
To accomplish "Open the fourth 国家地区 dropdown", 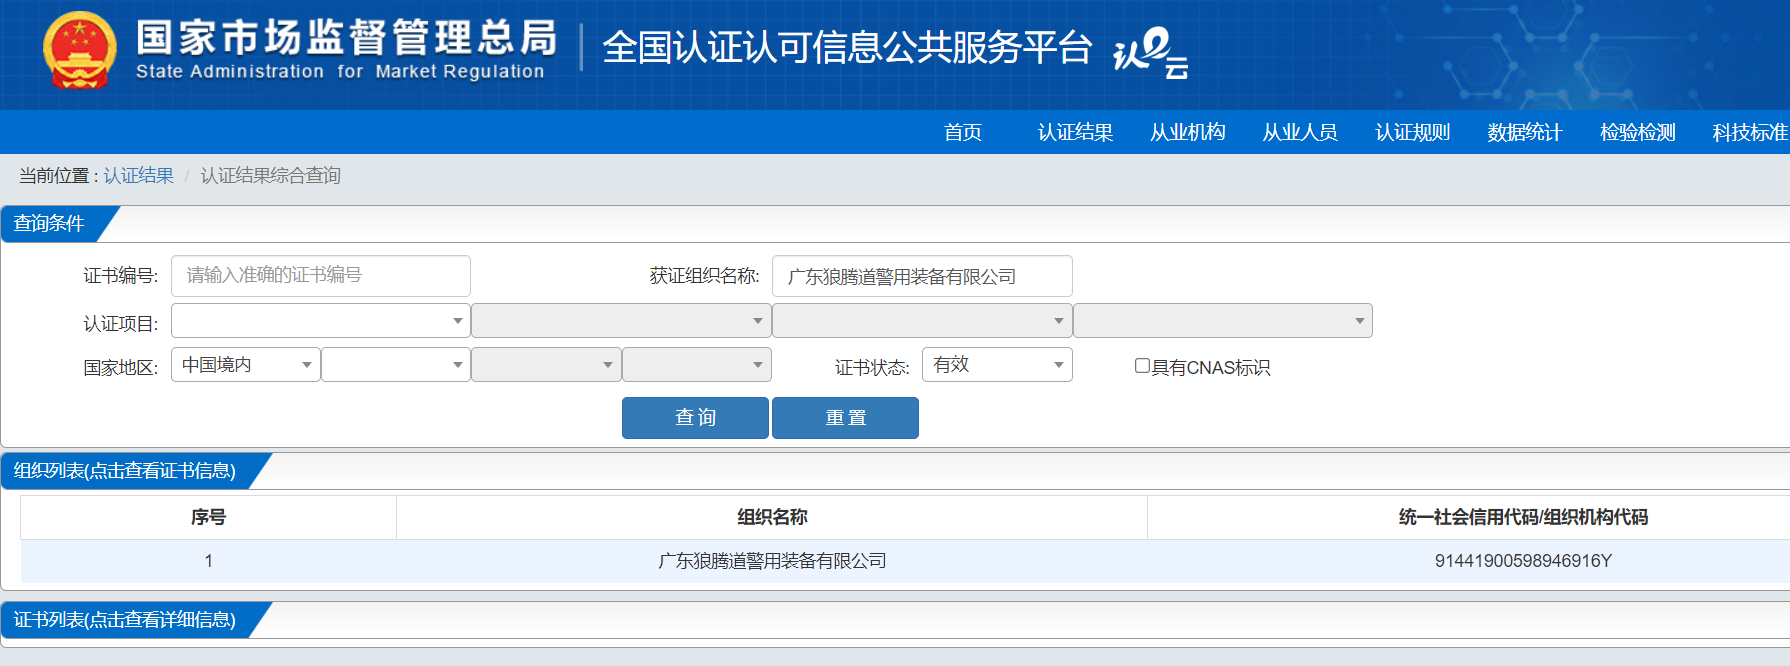I will pos(697,365).
